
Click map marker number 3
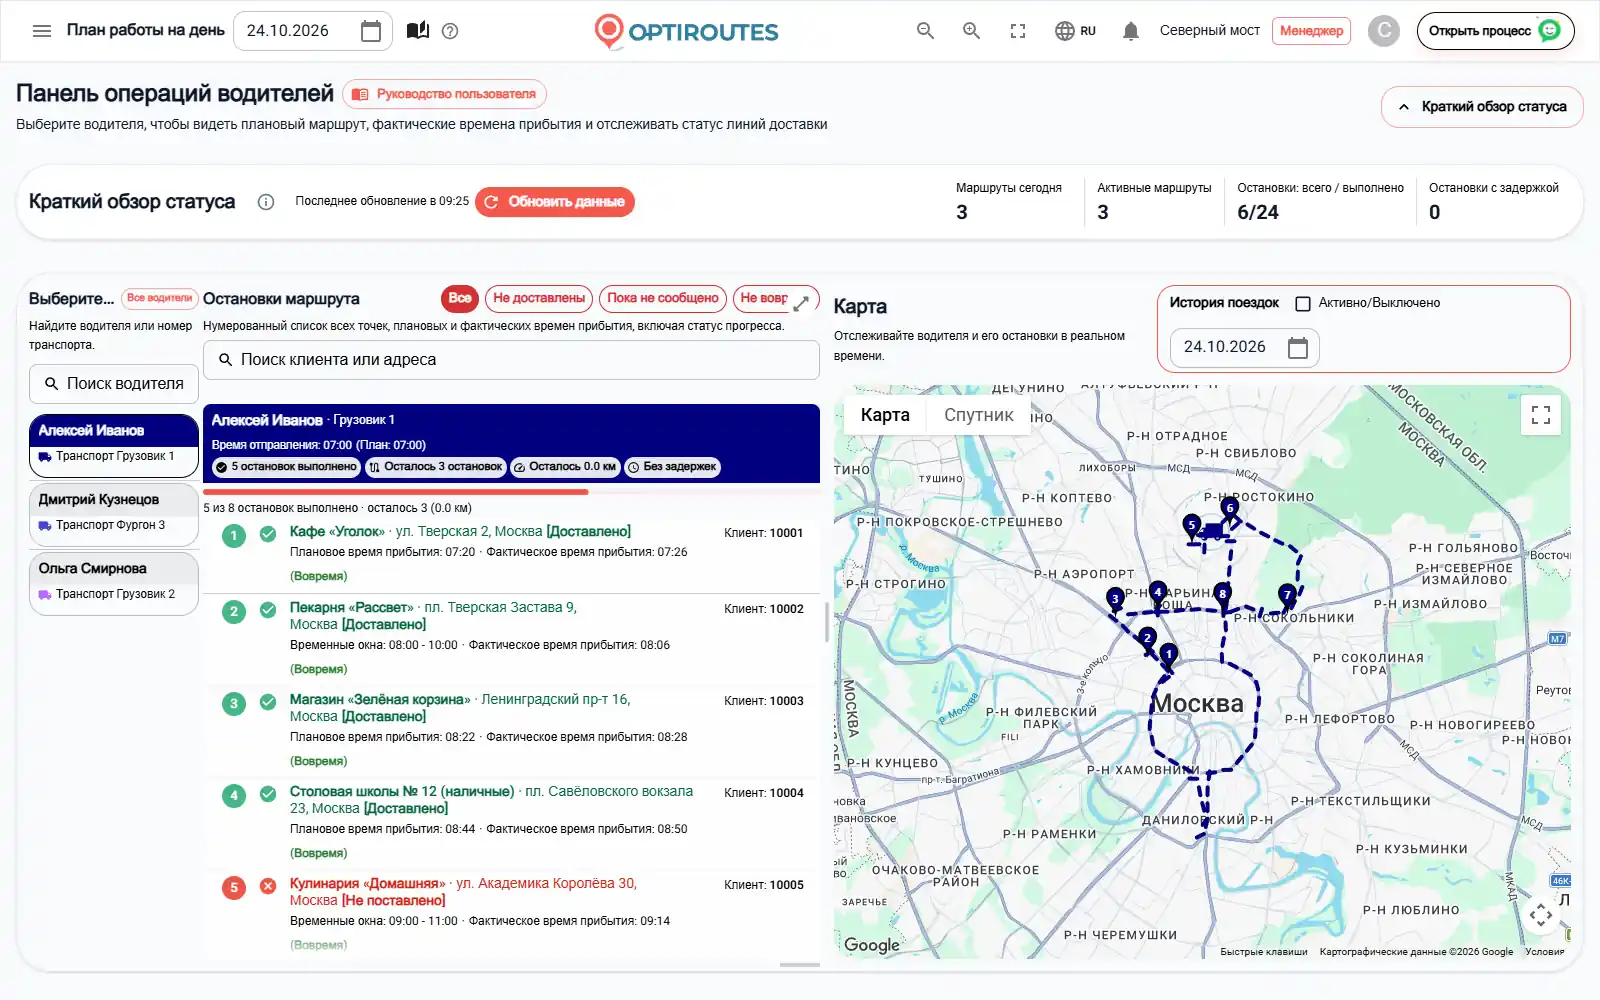click(1115, 600)
